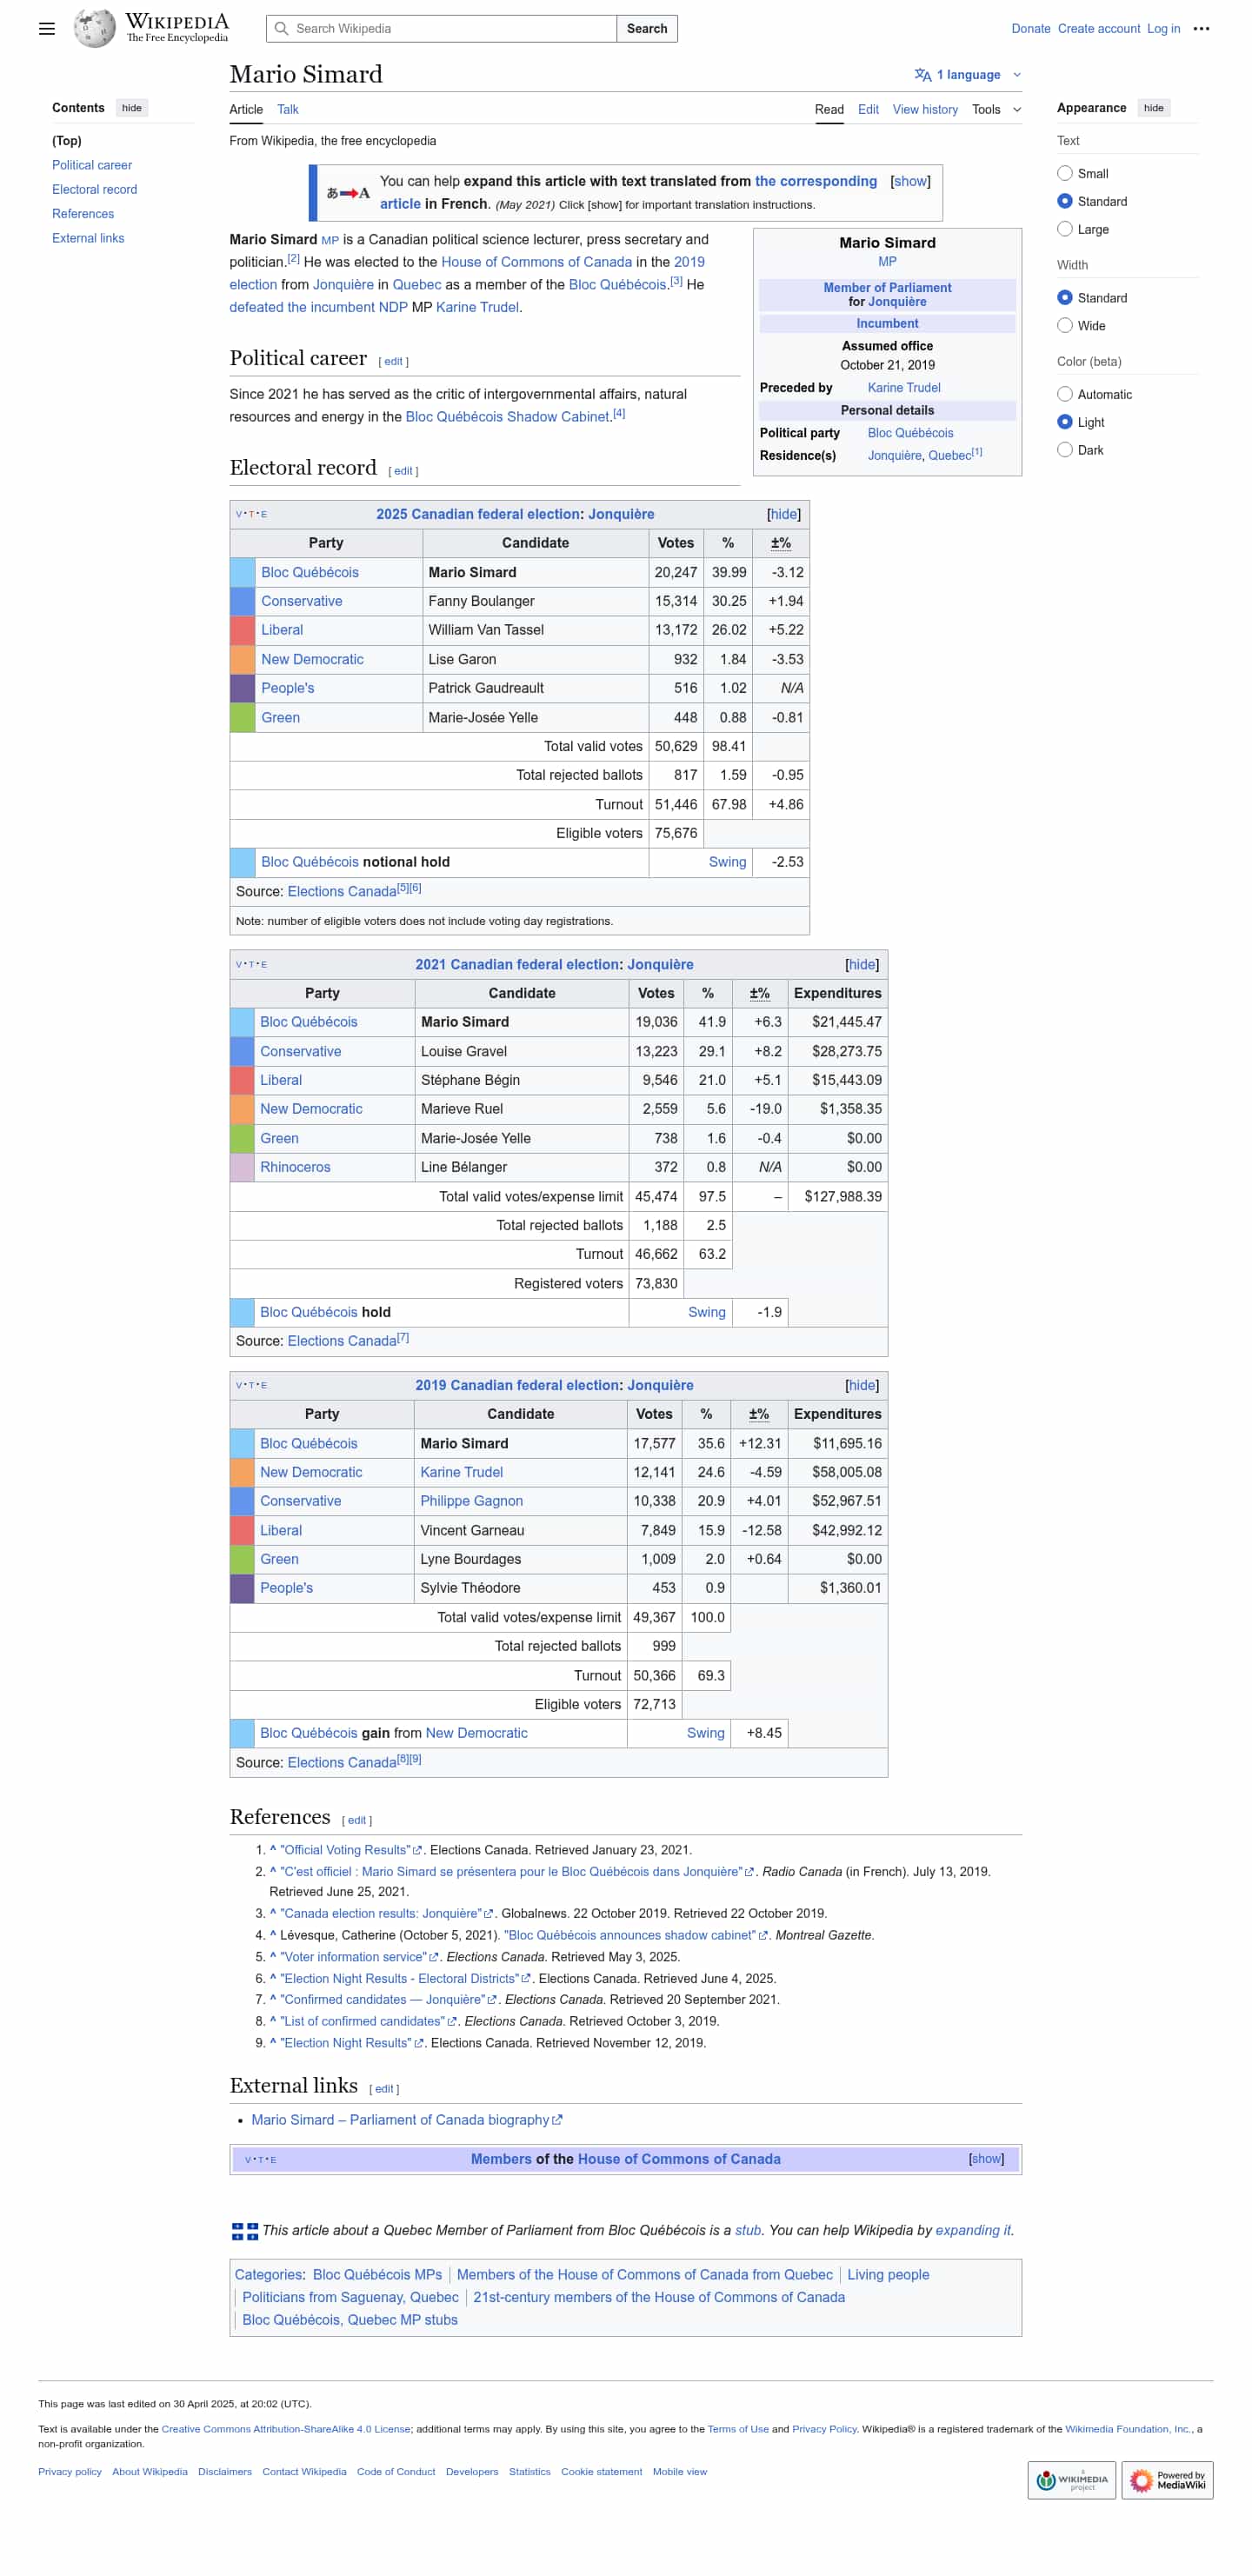Click the translate notice icon
Viewport: 1252px width, 2576px height.
(348, 193)
